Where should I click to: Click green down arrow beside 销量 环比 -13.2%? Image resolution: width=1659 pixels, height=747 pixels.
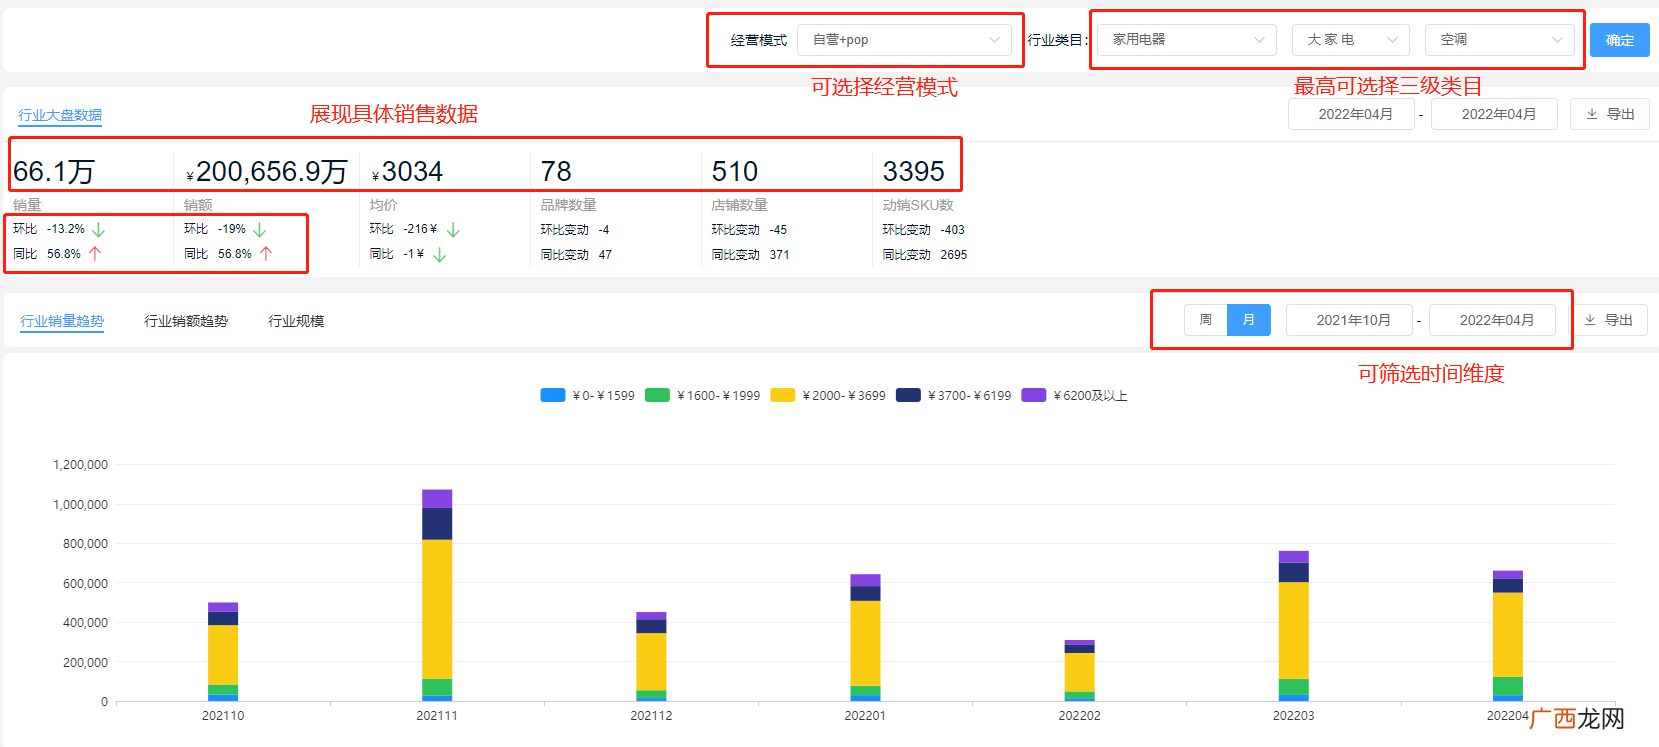pos(99,230)
